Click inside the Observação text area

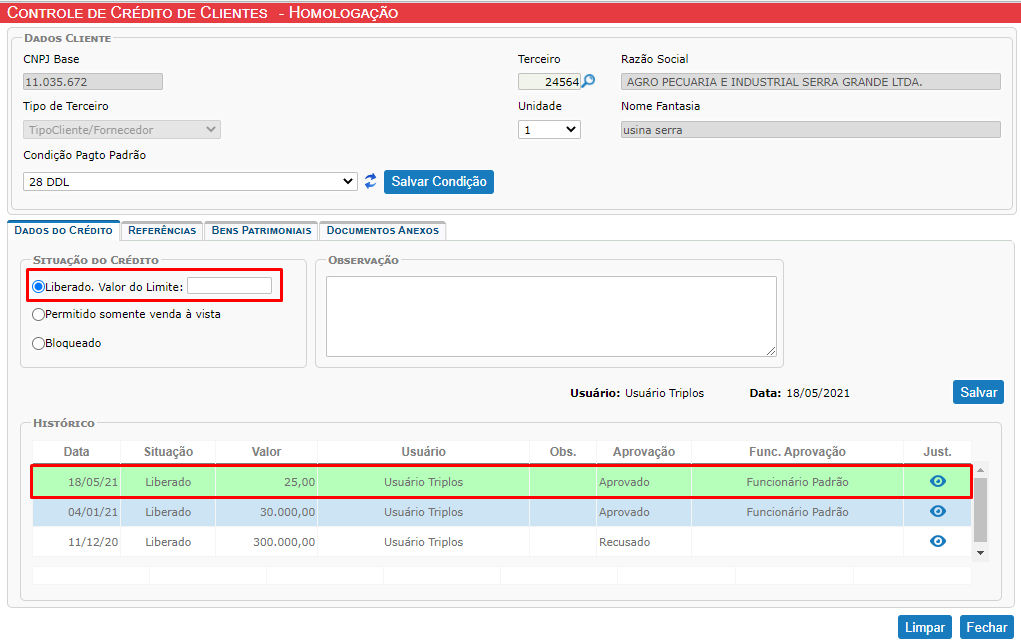pyautogui.click(x=551, y=316)
